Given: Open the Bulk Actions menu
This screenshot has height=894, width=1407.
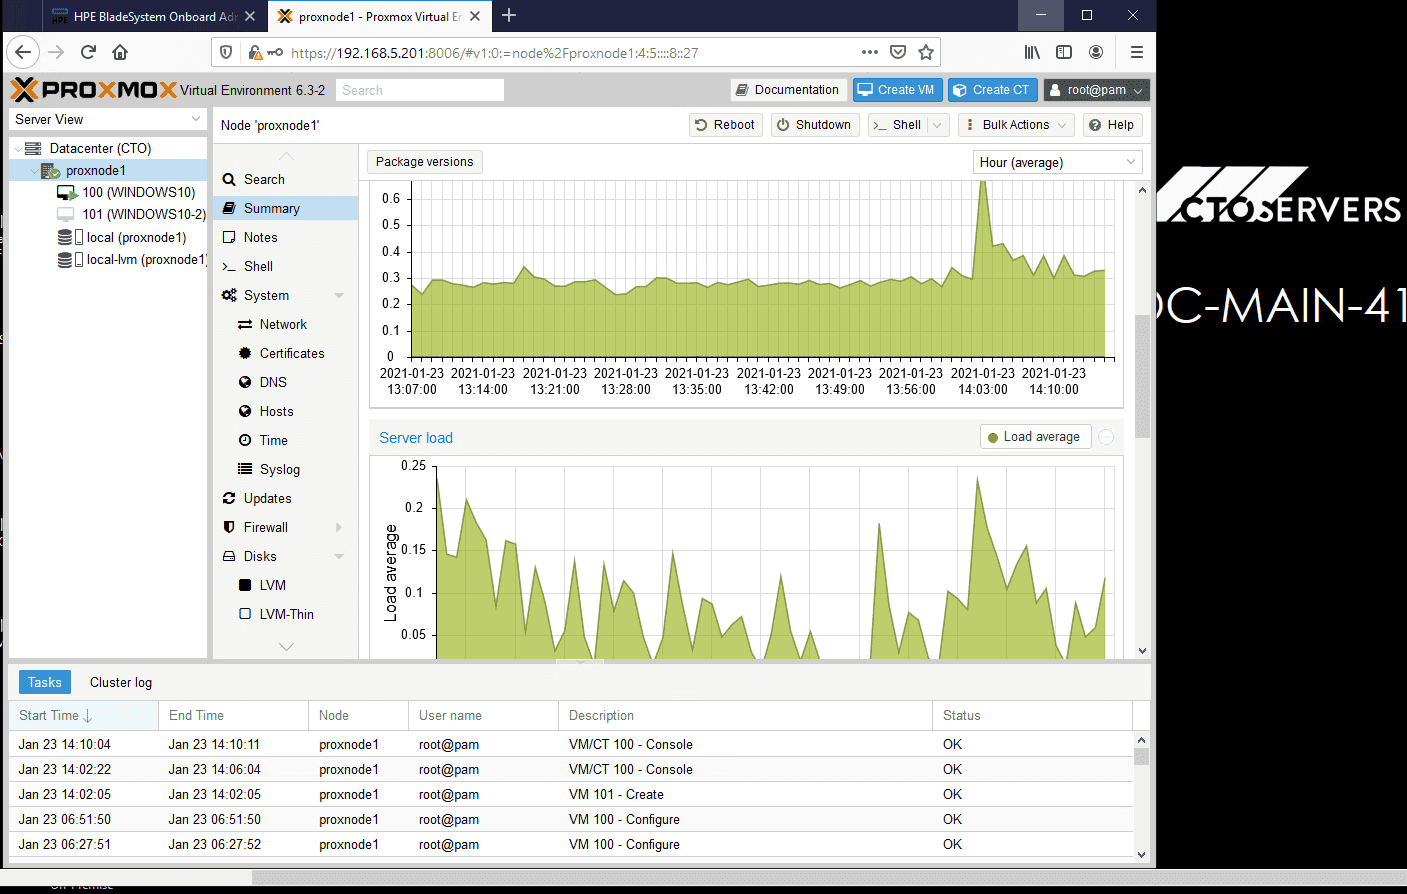Looking at the screenshot, I should point(1015,125).
